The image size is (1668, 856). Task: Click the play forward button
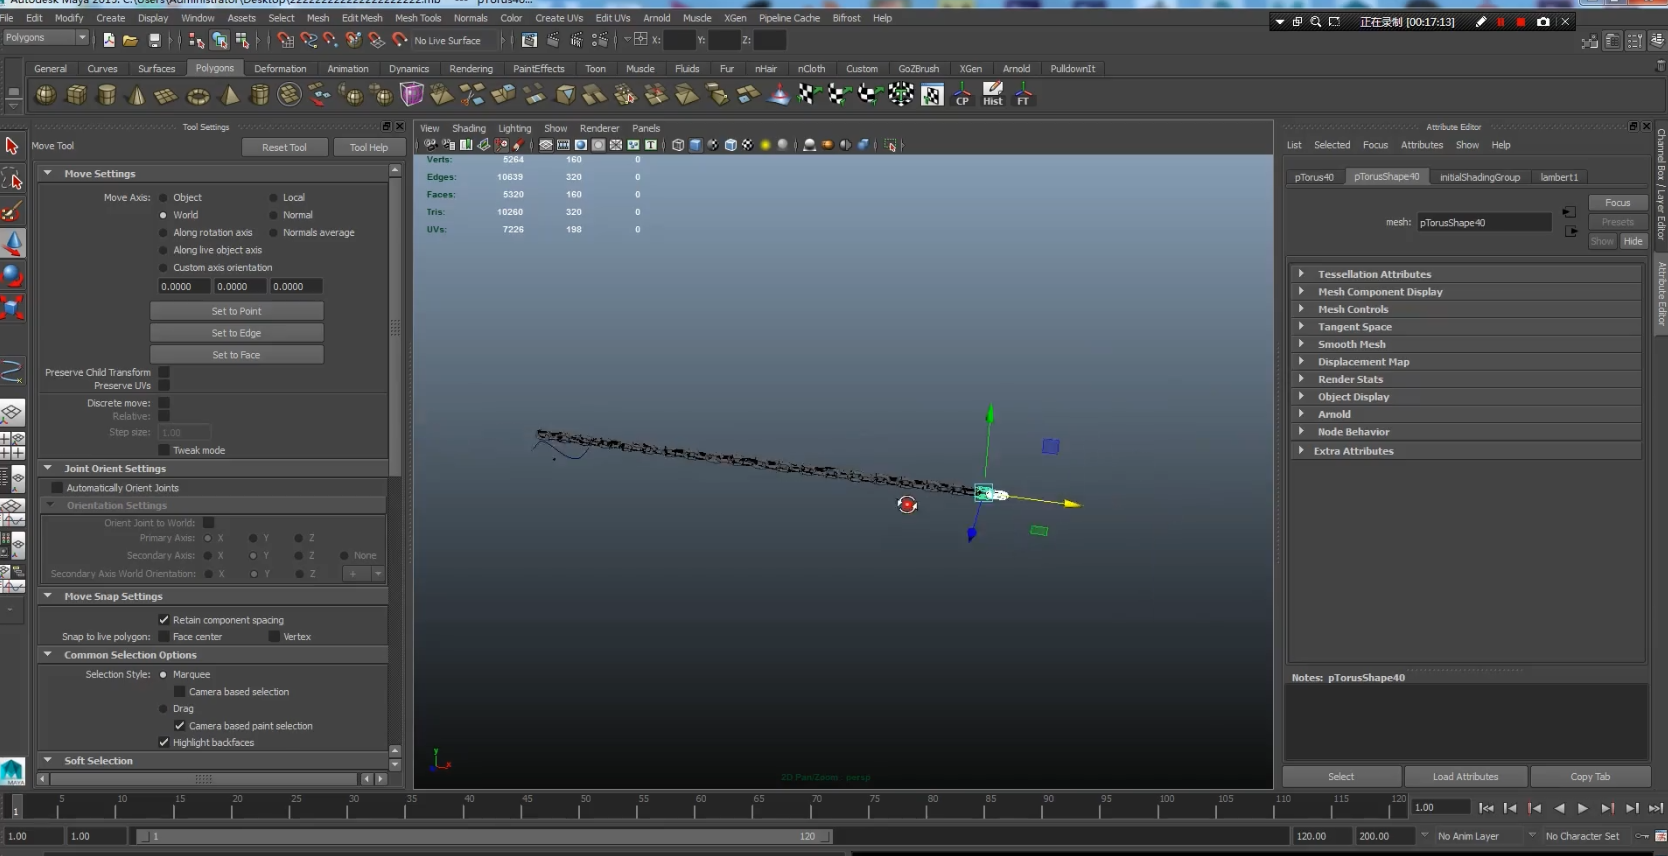1583,808
